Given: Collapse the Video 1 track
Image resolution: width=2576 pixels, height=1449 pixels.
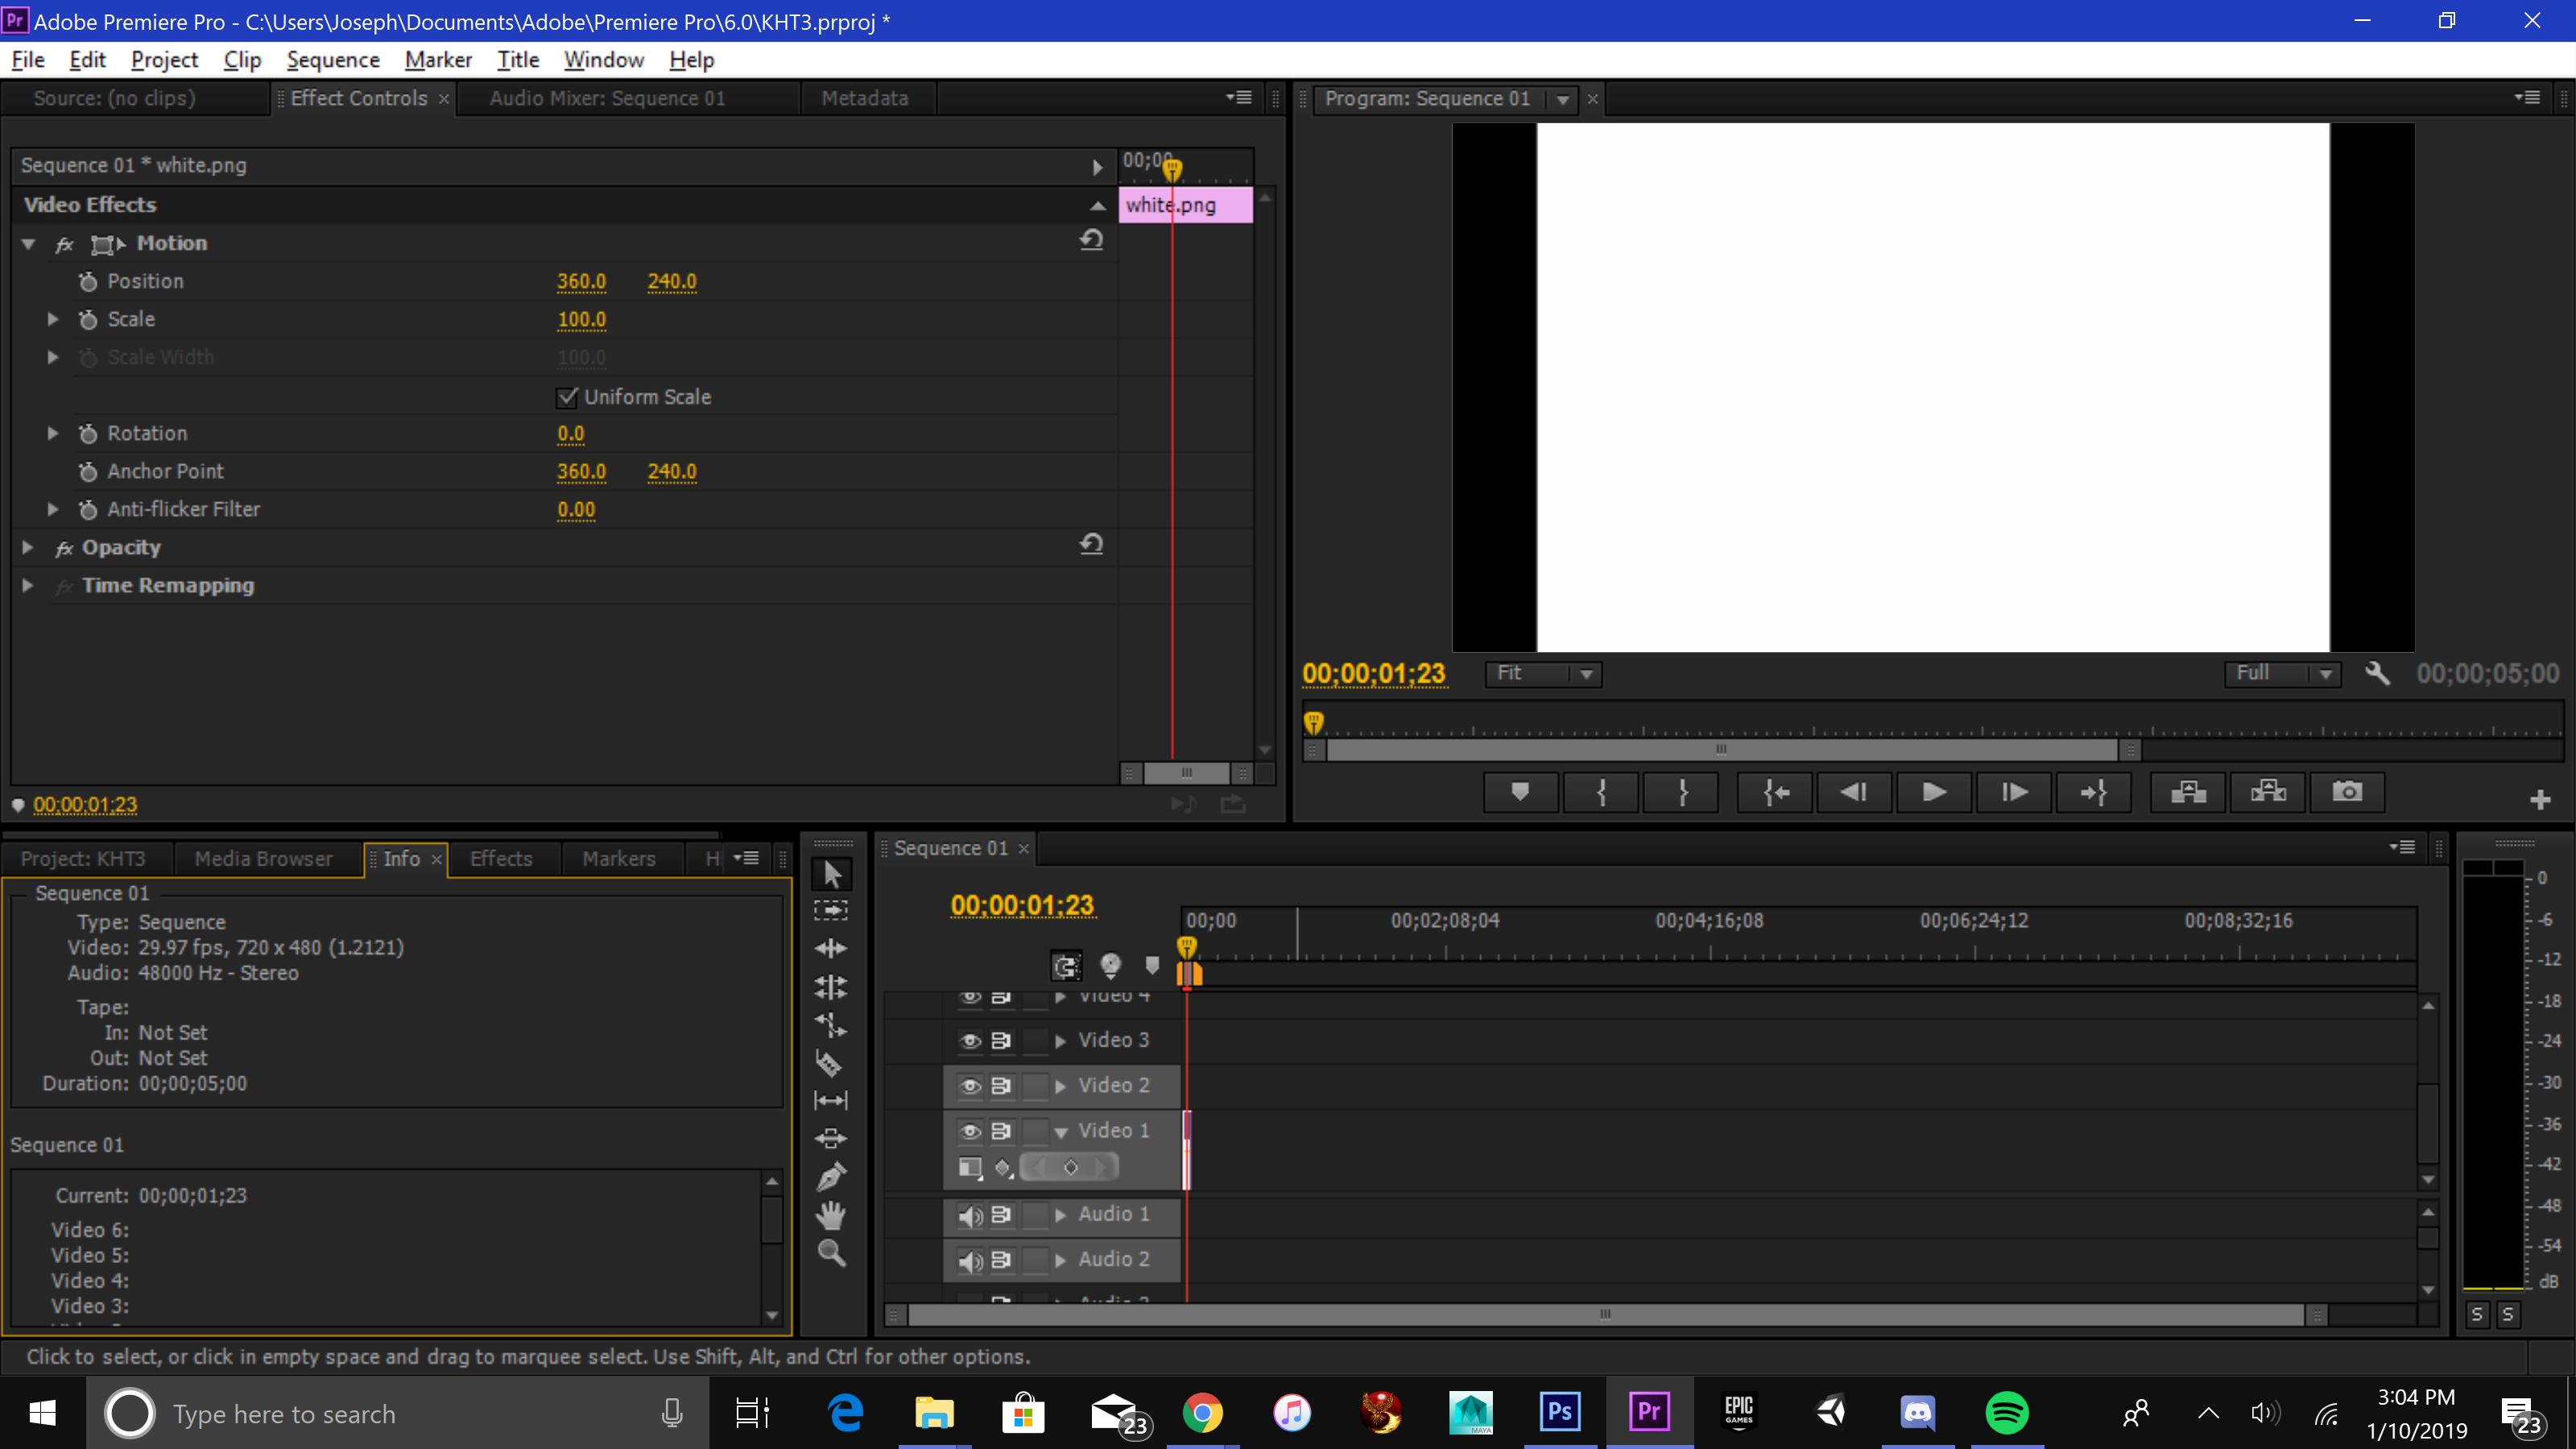Looking at the screenshot, I should (x=1060, y=1131).
